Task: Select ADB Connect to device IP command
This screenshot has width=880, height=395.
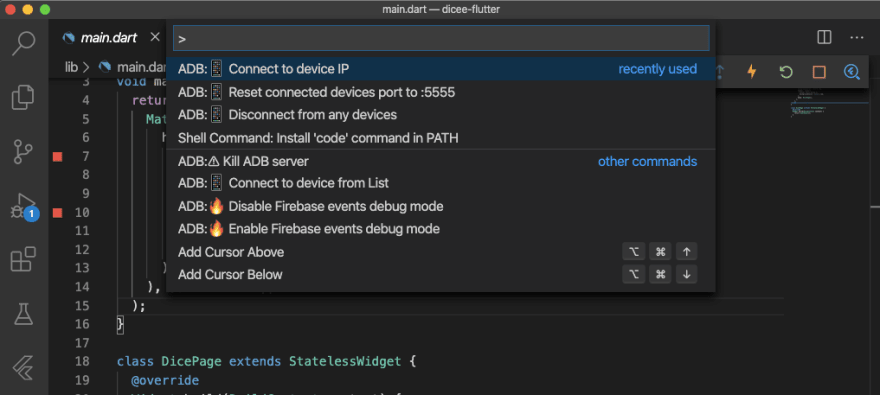Action: click(441, 69)
